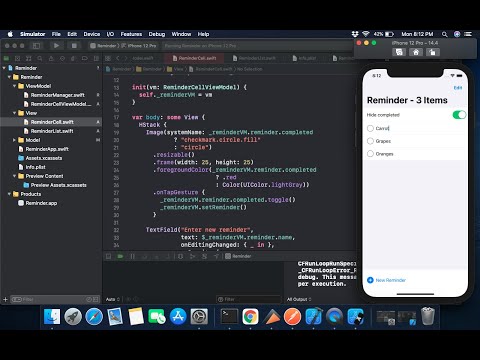Open the File menu
Screen dimensions: 480x360
56,34
